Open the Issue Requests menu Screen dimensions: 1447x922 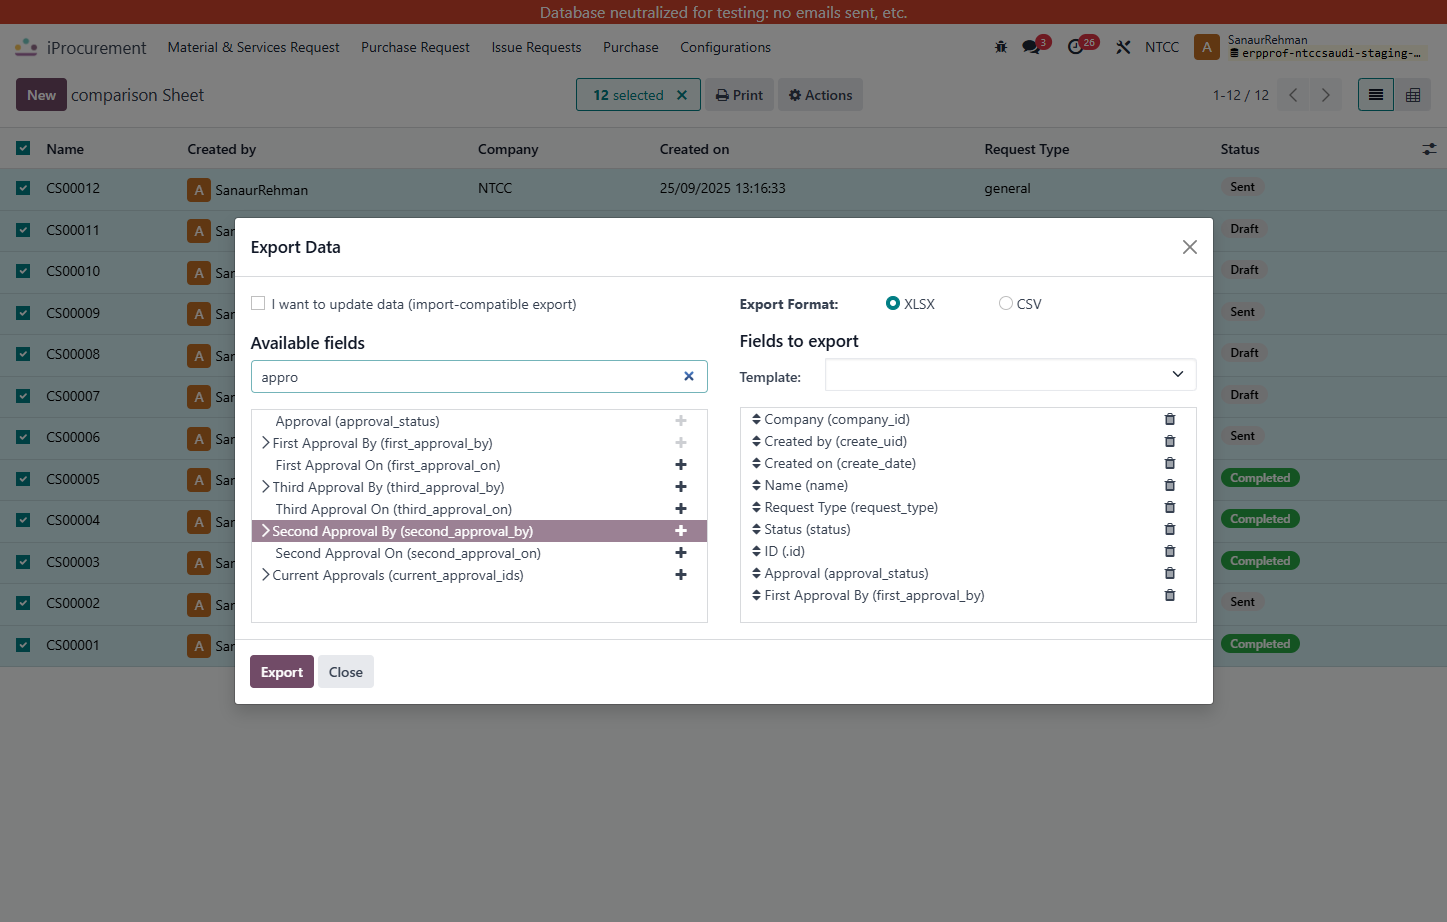[536, 47]
